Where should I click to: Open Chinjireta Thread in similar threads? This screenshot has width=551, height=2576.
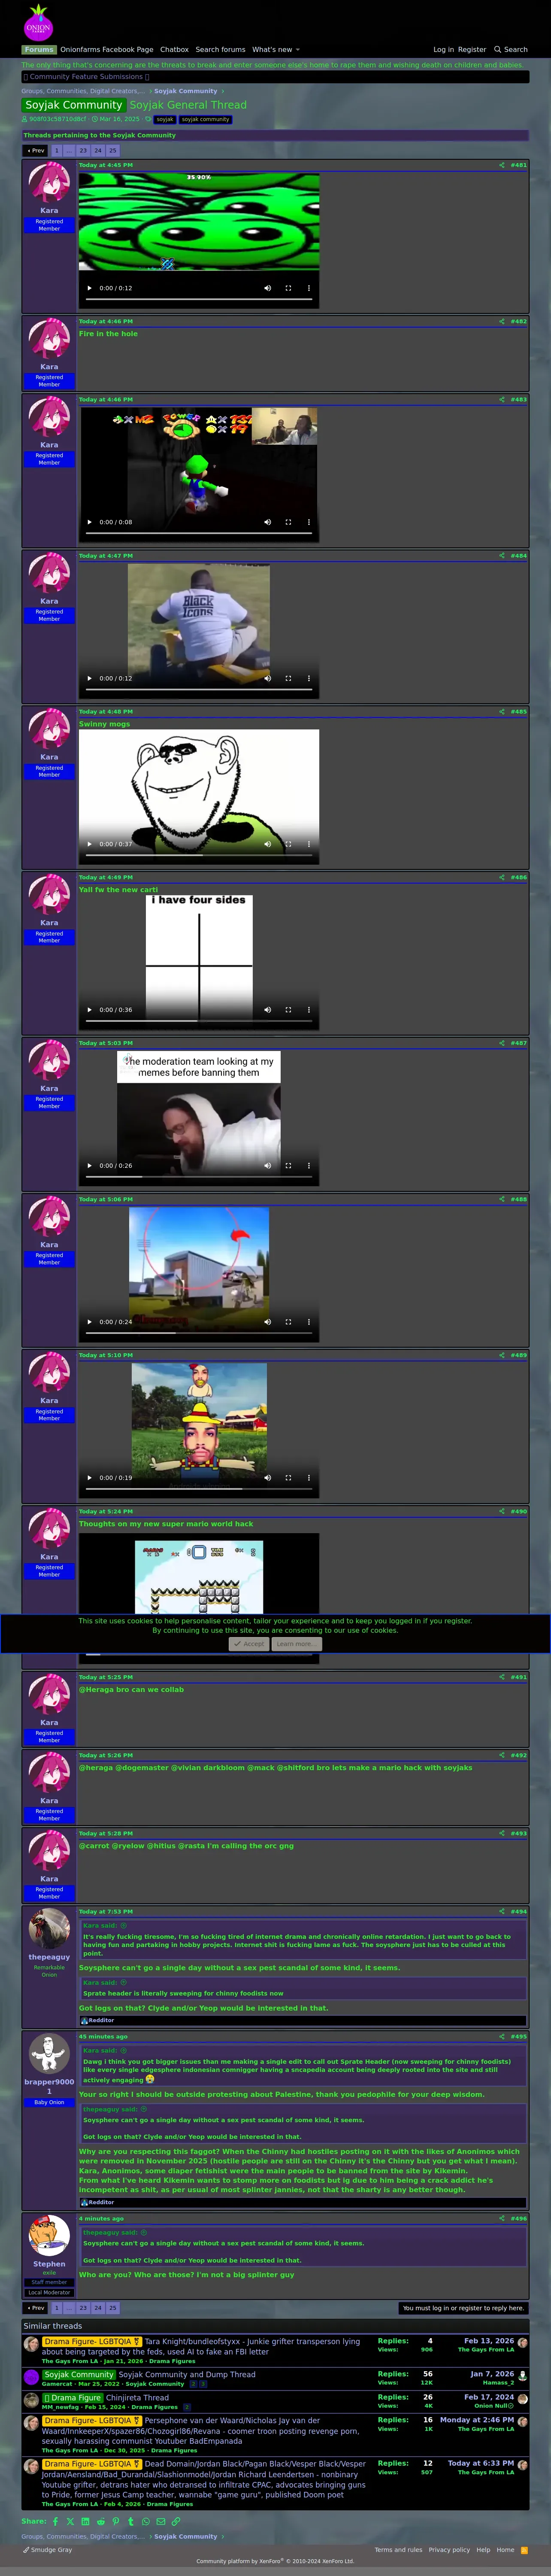click(x=137, y=2397)
